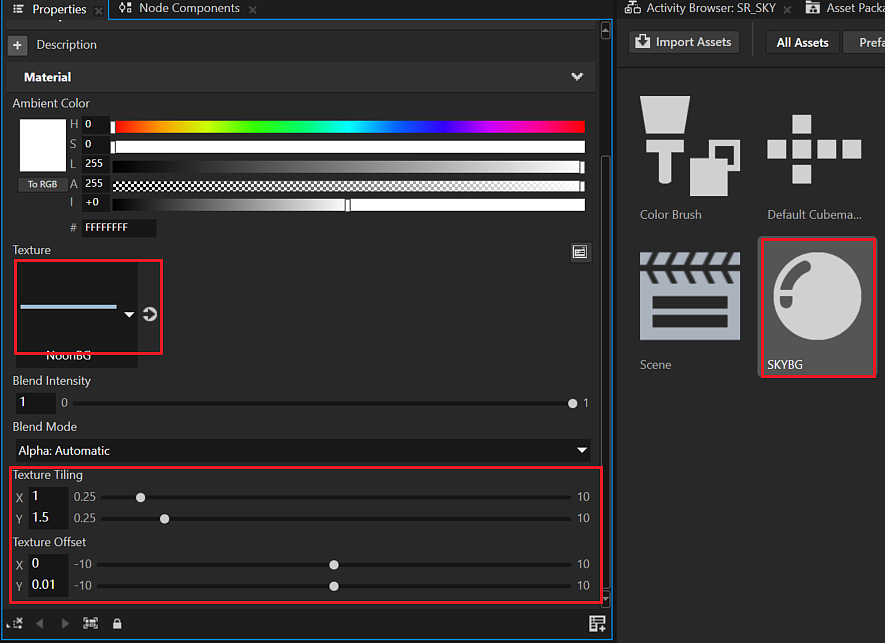The width and height of the screenshot is (885, 643).
Task: Click the Texture Tiling Y slider handle
Action: click(x=164, y=519)
